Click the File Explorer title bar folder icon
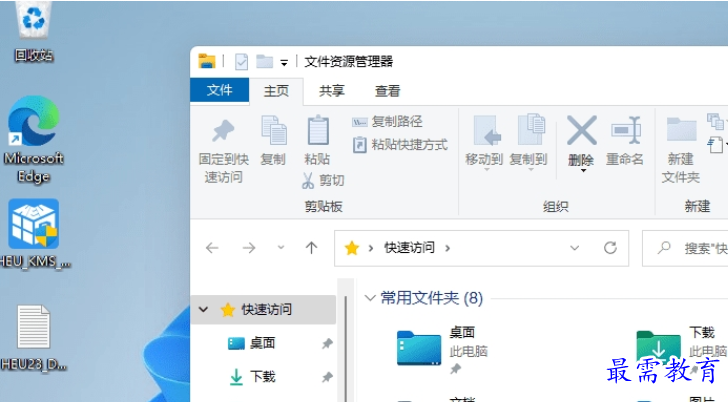 point(207,61)
